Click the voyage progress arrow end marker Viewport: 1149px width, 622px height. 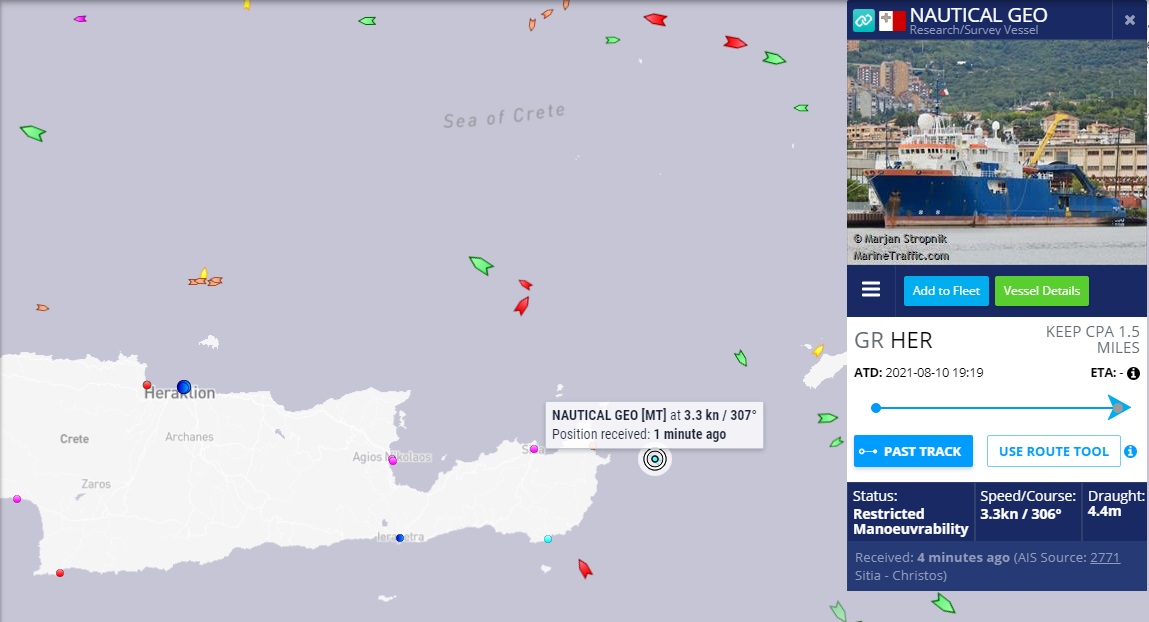(1118, 407)
